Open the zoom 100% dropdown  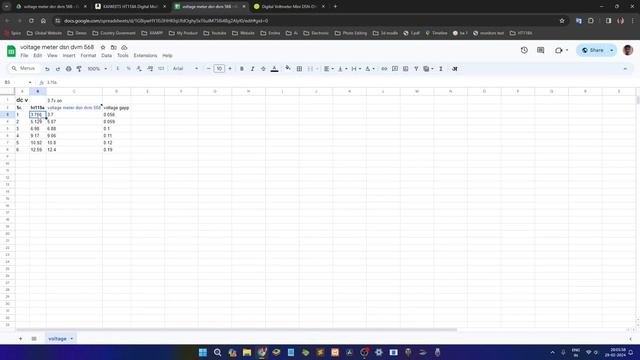point(97,69)
